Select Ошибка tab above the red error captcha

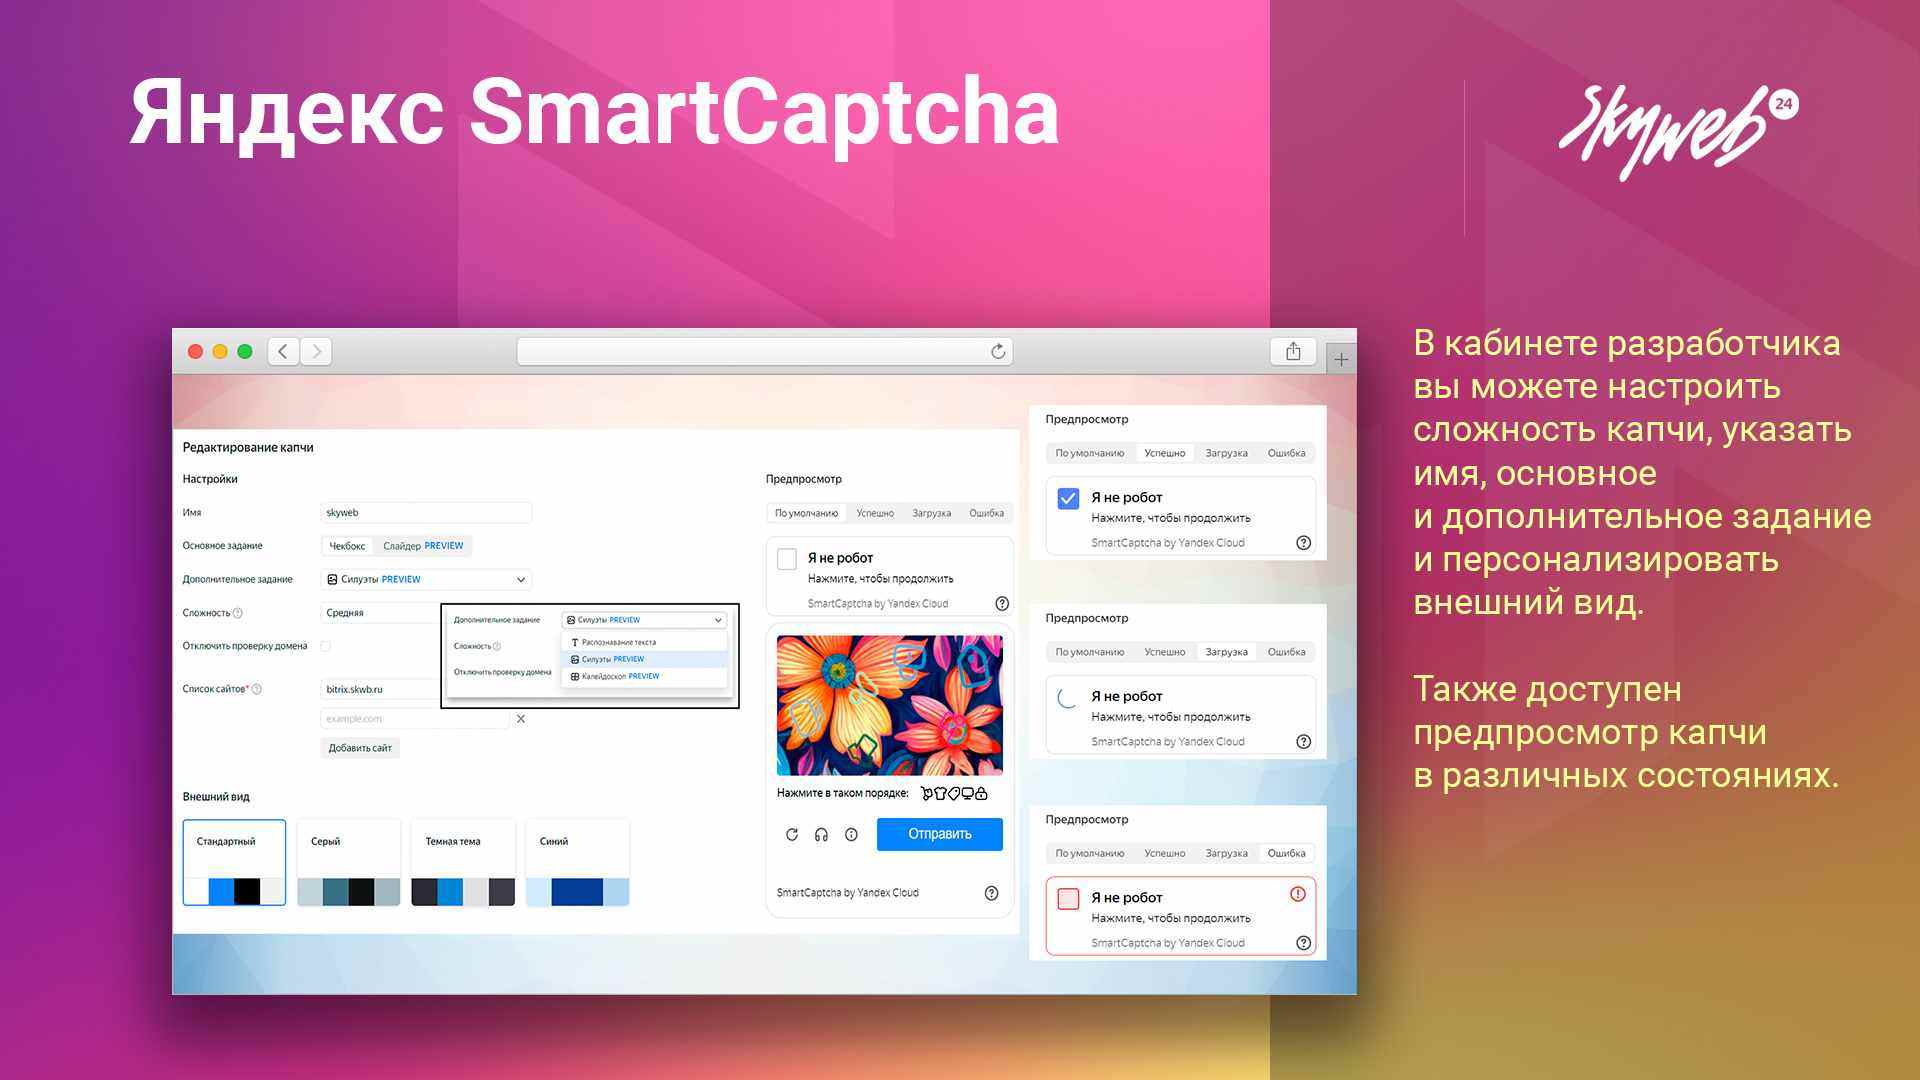point(1286,853)
